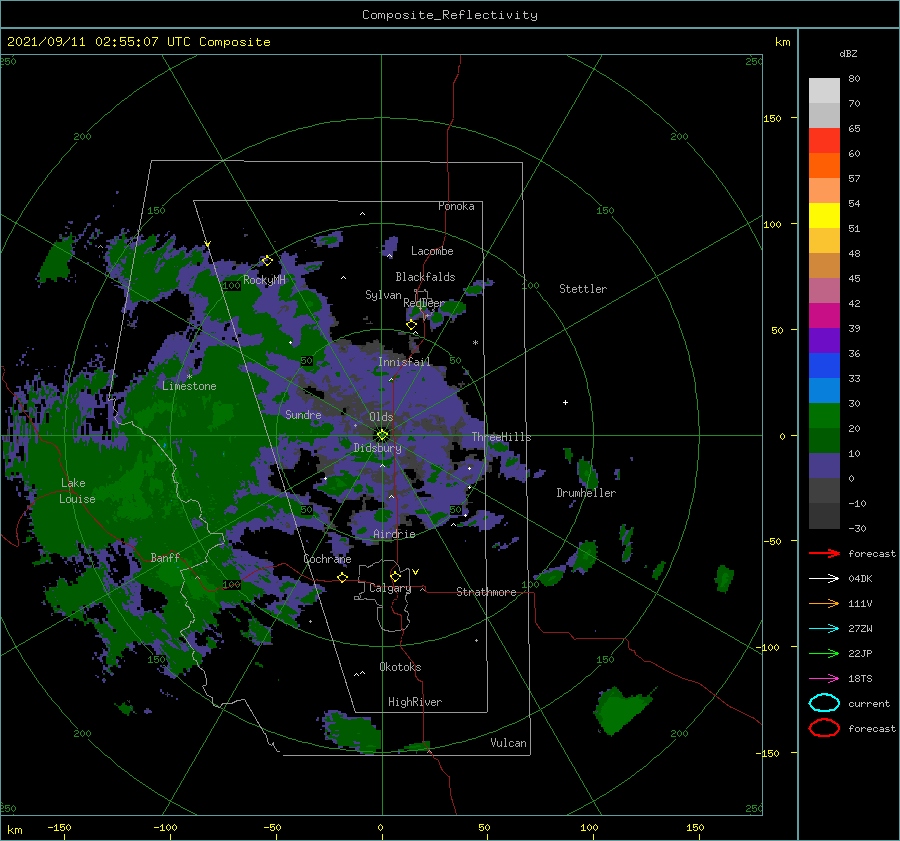
Task: Click the 33 dBZ blue color swatch
Action: 824,390
